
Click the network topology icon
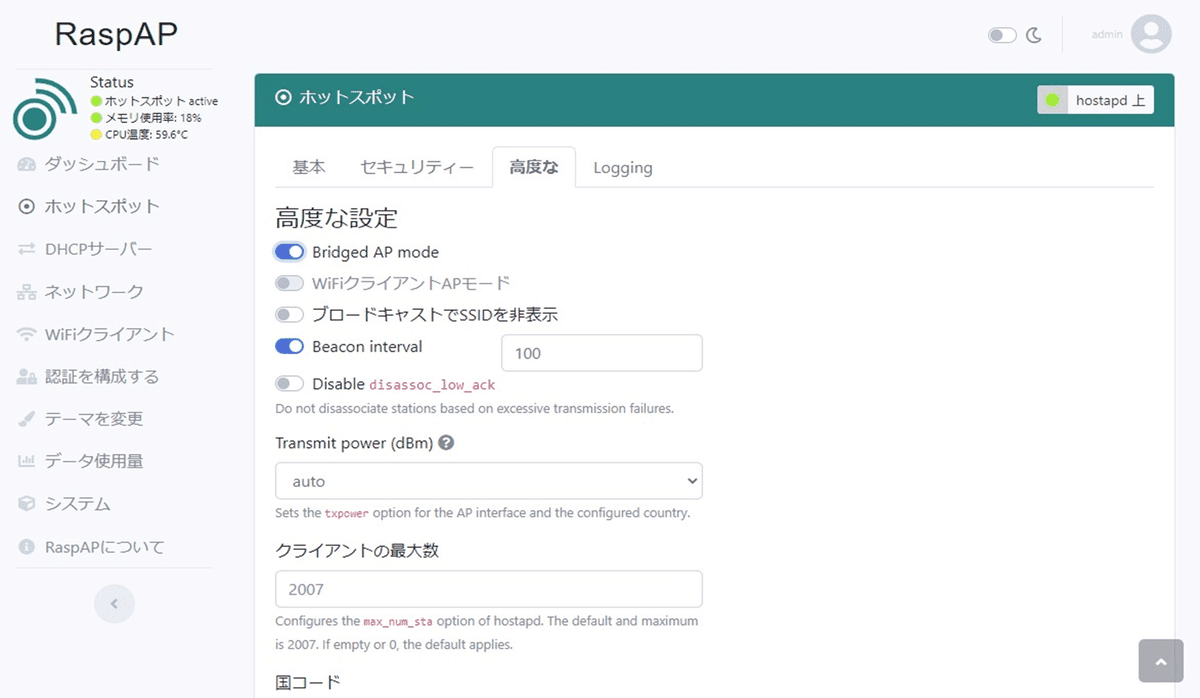pos(27,292)
